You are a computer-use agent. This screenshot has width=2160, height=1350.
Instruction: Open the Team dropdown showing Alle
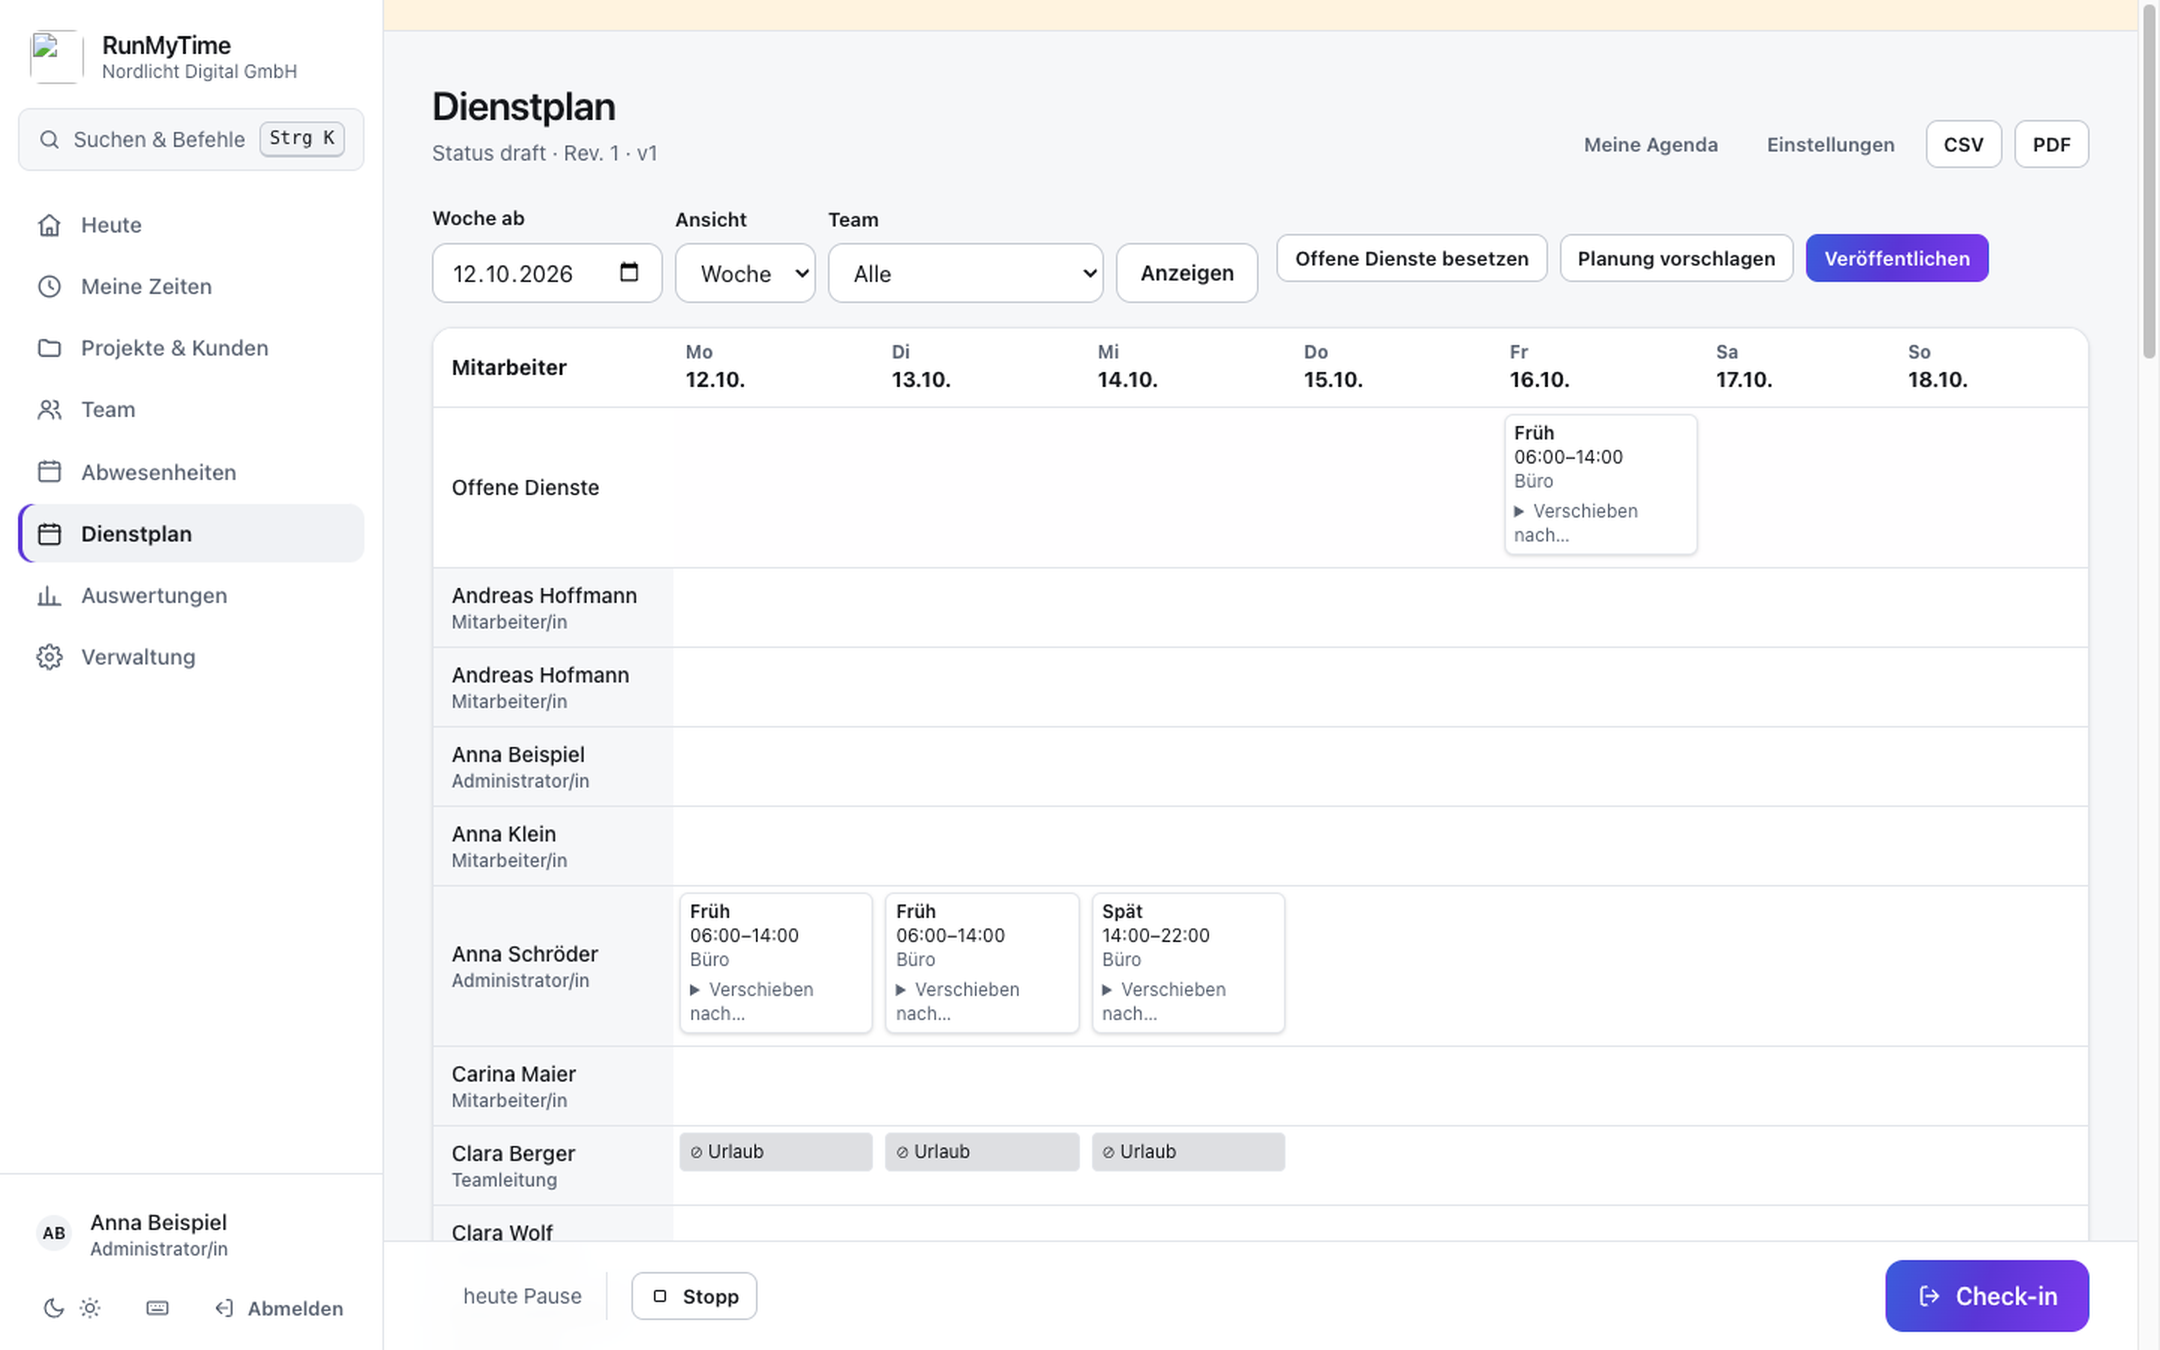965,273
